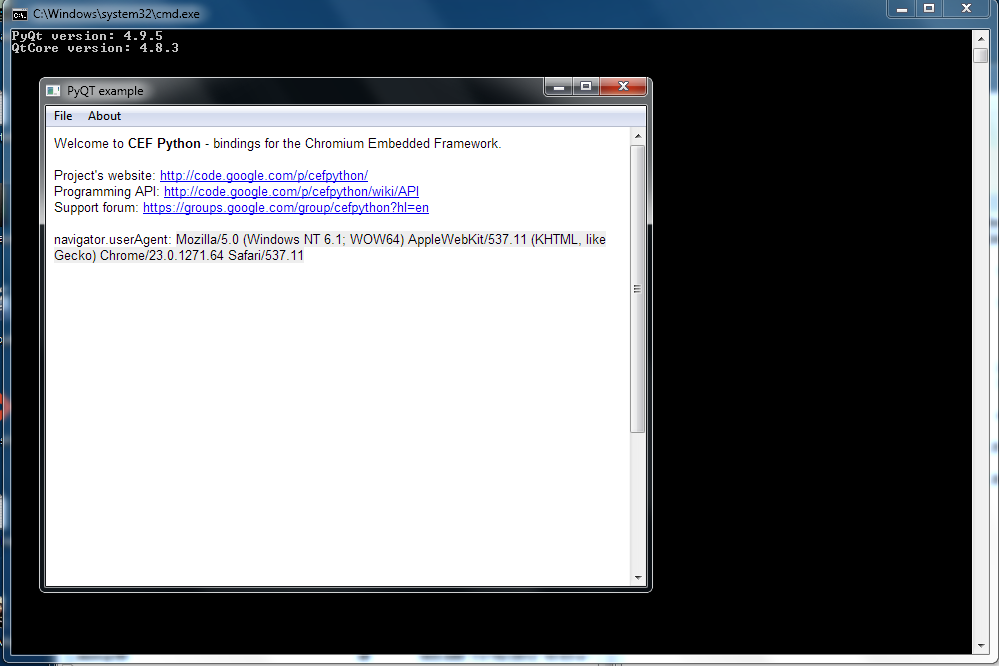
Task: Open the Project's website cefpython link
Action: click(264, 176)
